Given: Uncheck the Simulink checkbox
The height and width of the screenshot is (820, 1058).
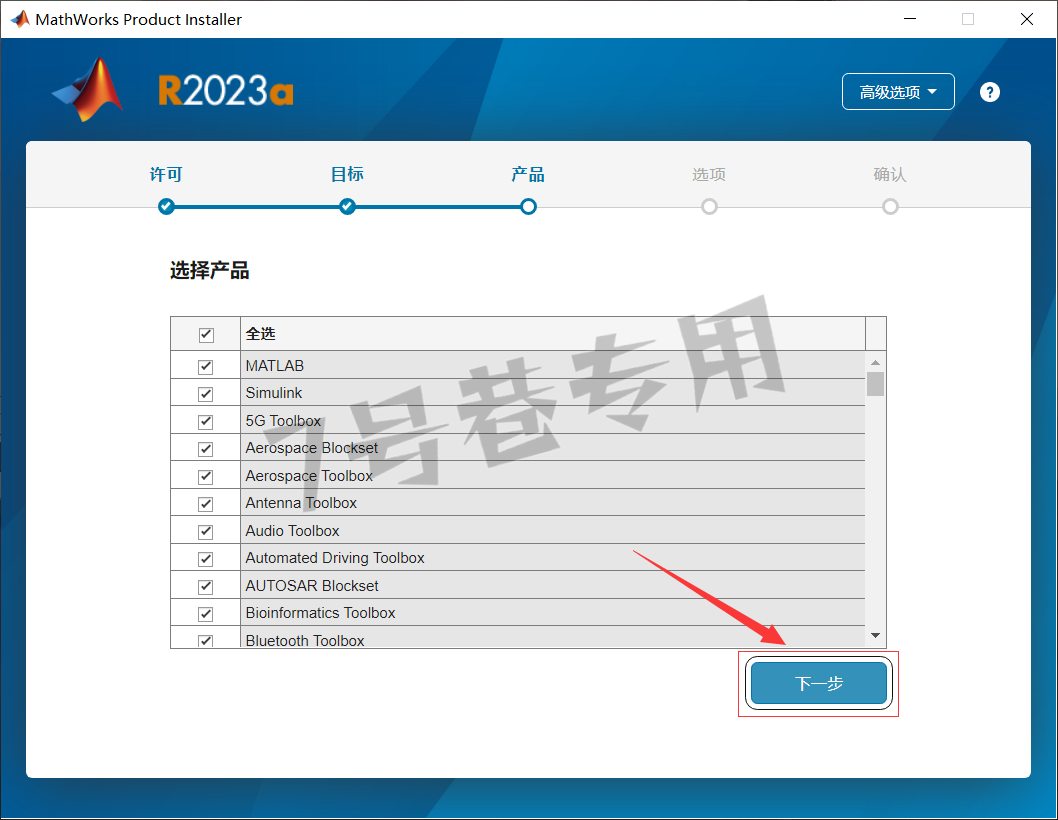Looking at the screenshot, I should pyautogui.click(x=206, y=394).
